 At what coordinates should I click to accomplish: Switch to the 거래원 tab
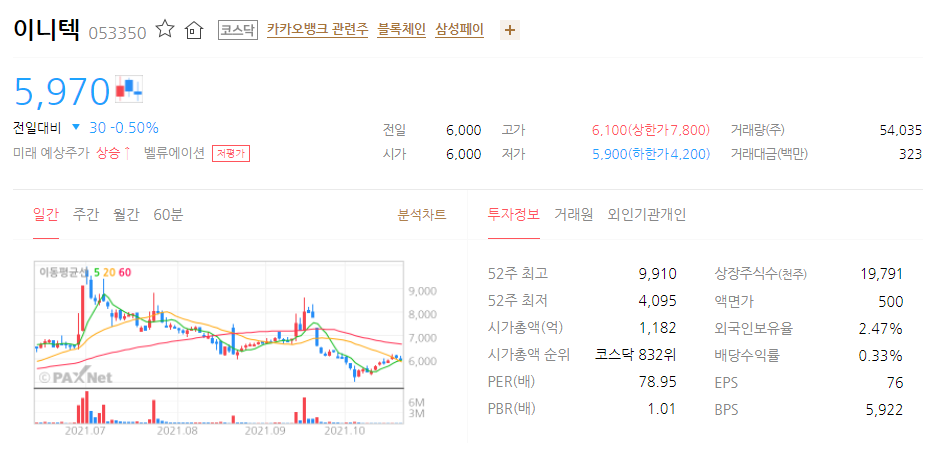[573, 215]
